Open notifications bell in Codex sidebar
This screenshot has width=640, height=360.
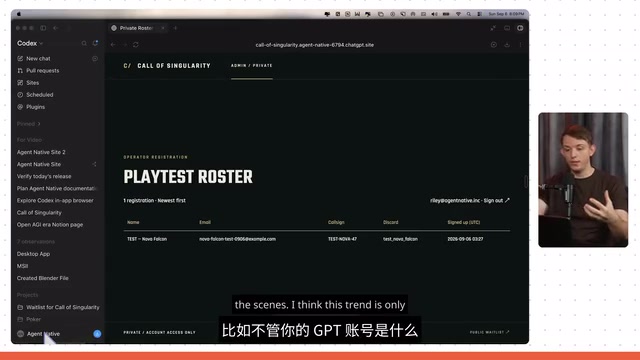[95, 43]
